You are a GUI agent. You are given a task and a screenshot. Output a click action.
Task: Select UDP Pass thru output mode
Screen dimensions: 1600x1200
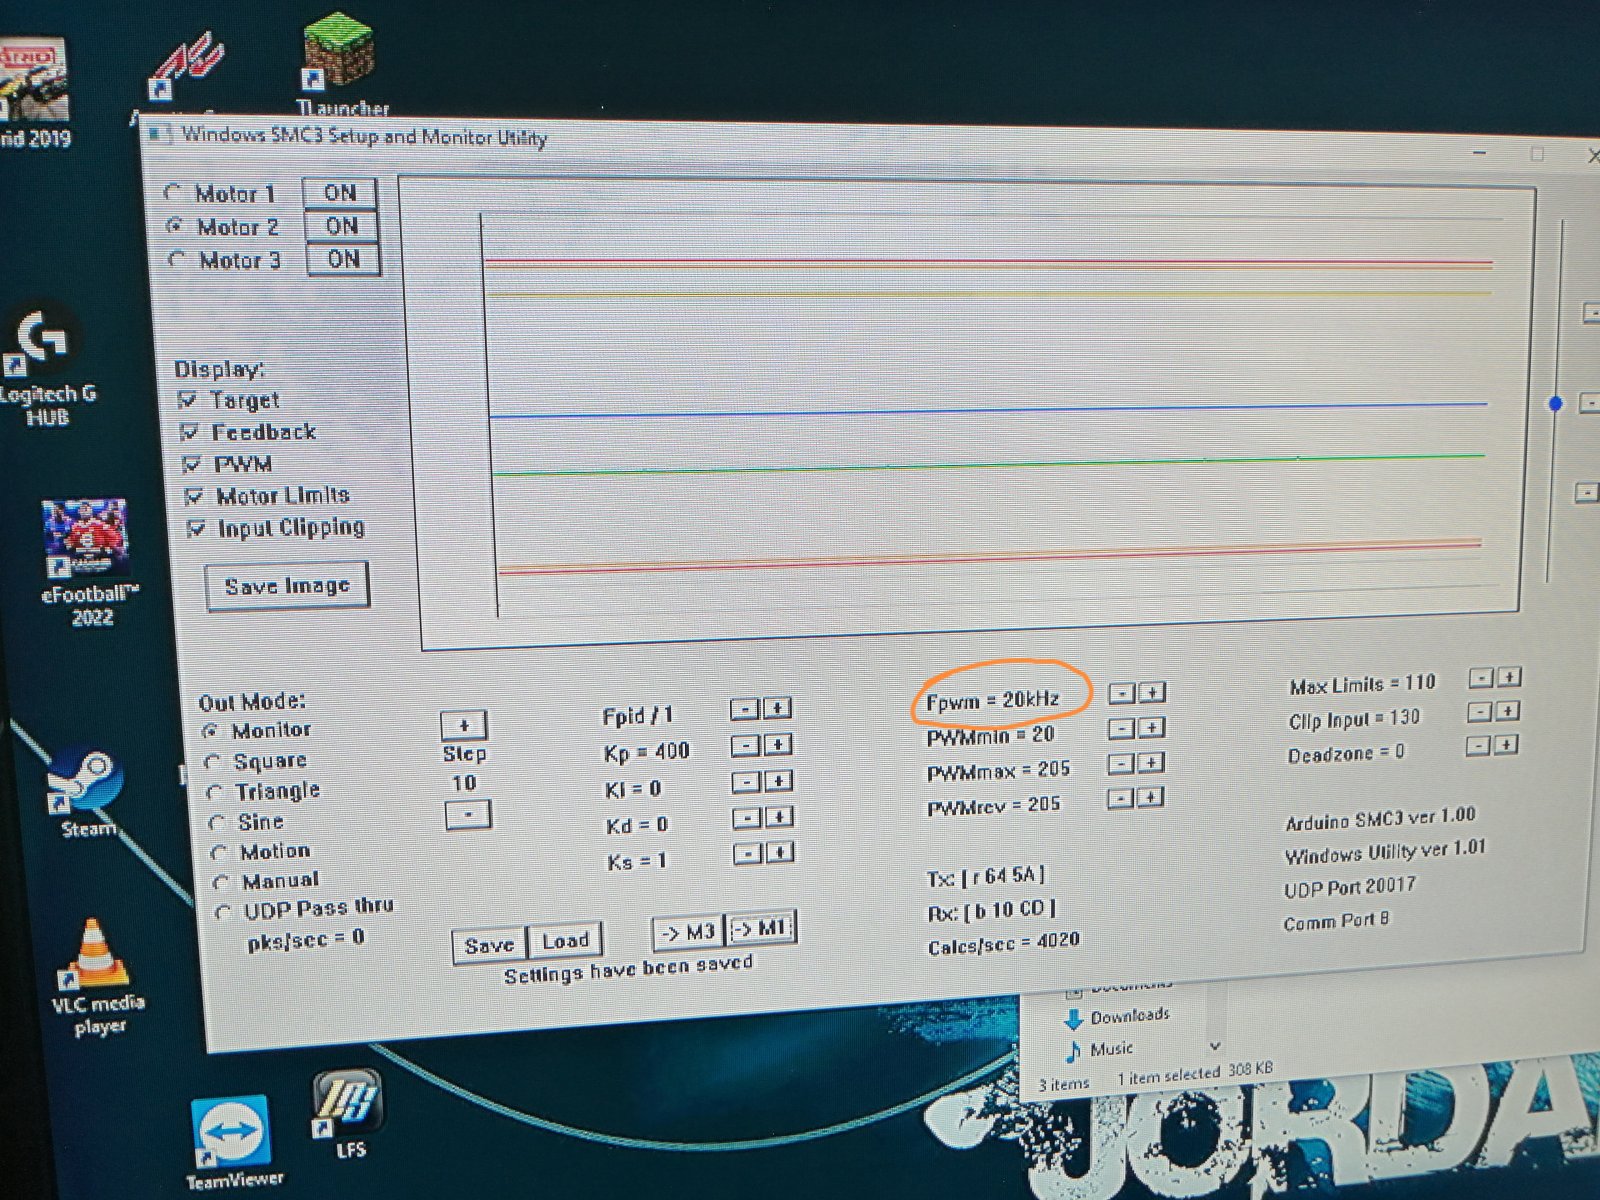coord(224,912)
